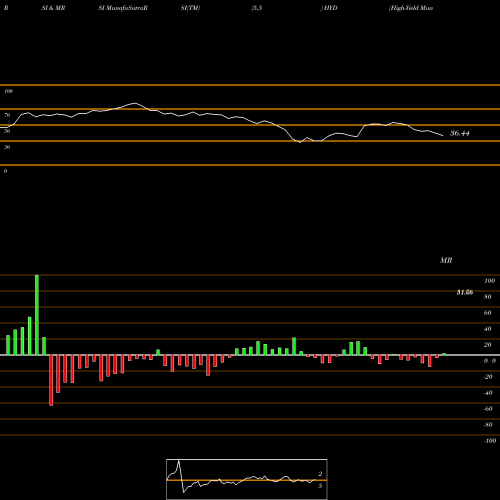Click the 'HYD' ticker label
Viewport: 500px width, 500px height.
point(330,8)
